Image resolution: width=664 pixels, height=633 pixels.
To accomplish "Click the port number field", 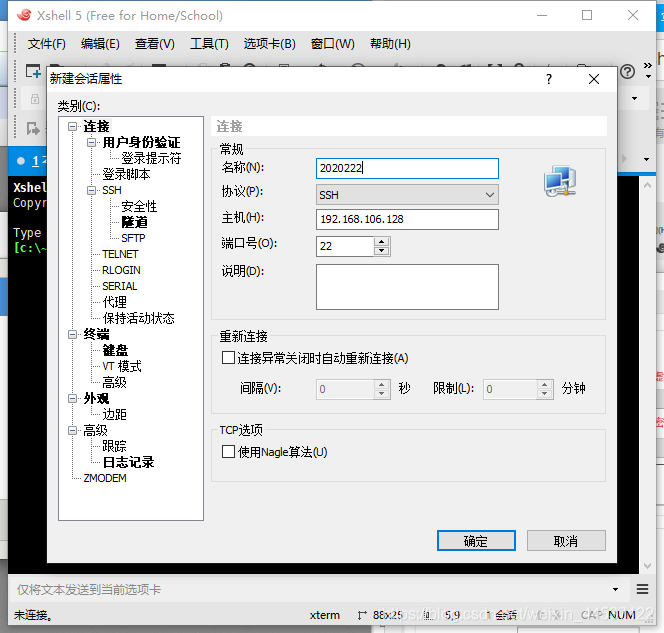I will click(x=345, y=246).
